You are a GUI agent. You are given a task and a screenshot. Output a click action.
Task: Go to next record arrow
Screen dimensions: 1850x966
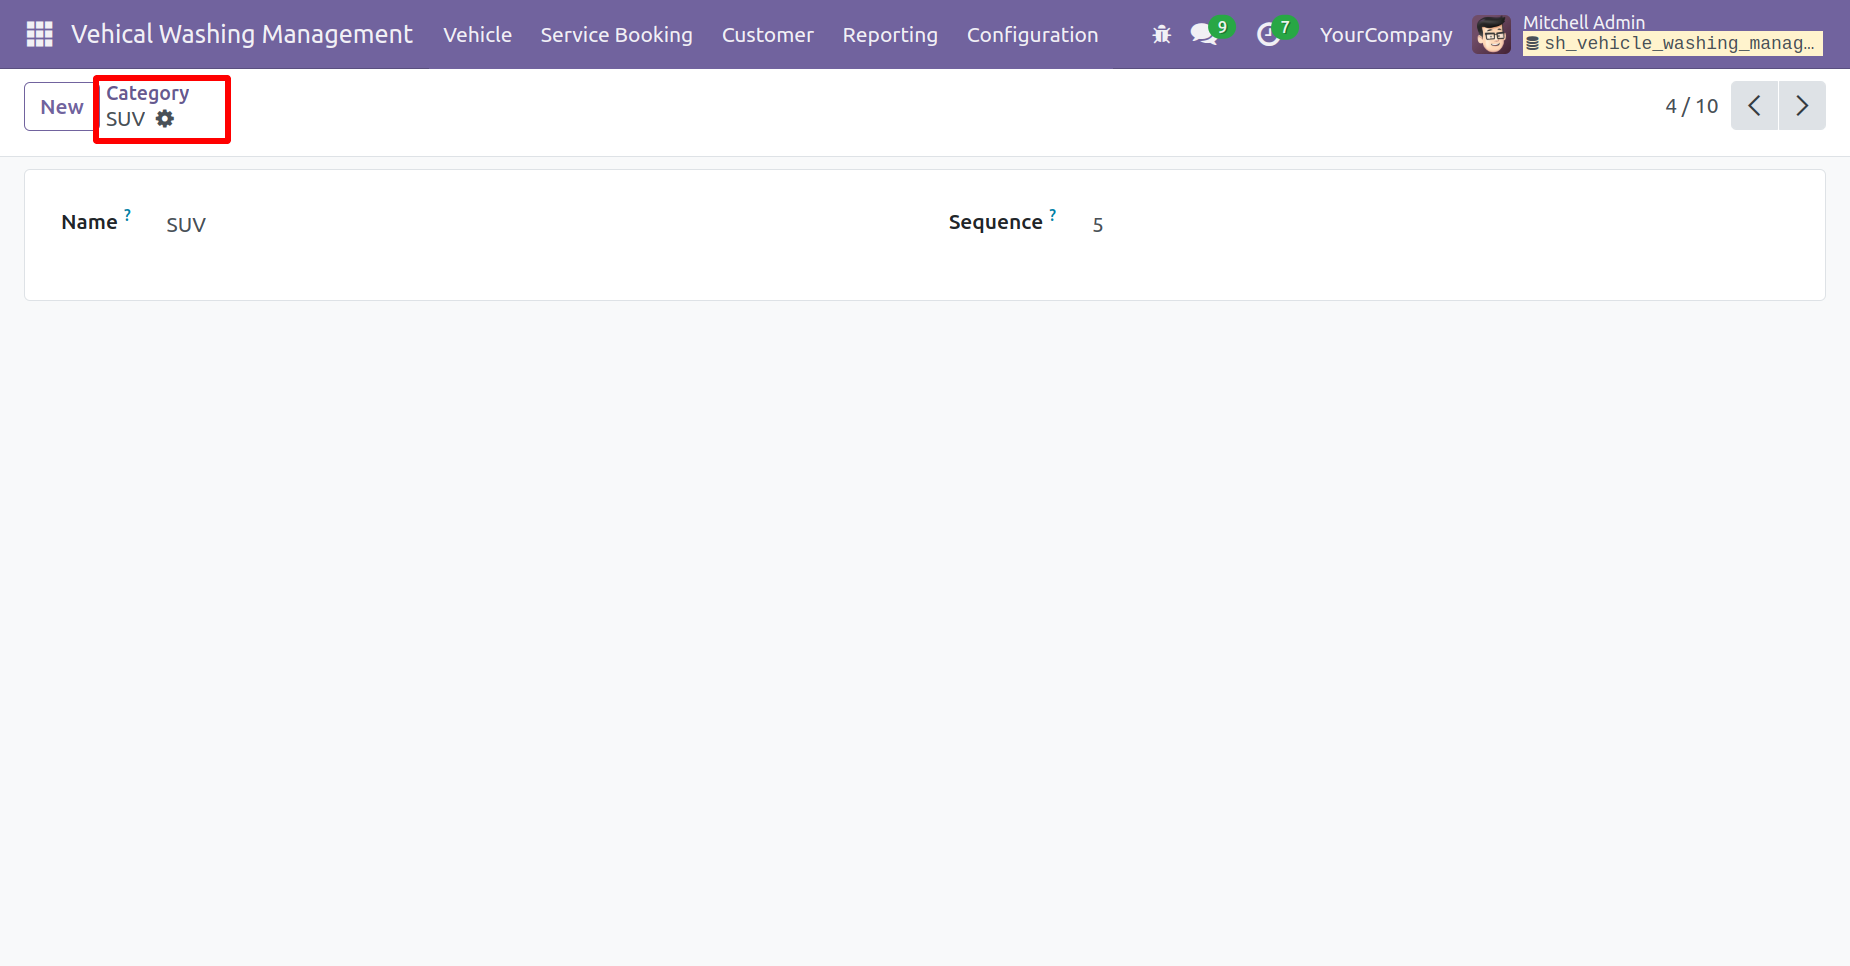[1802, 106]
